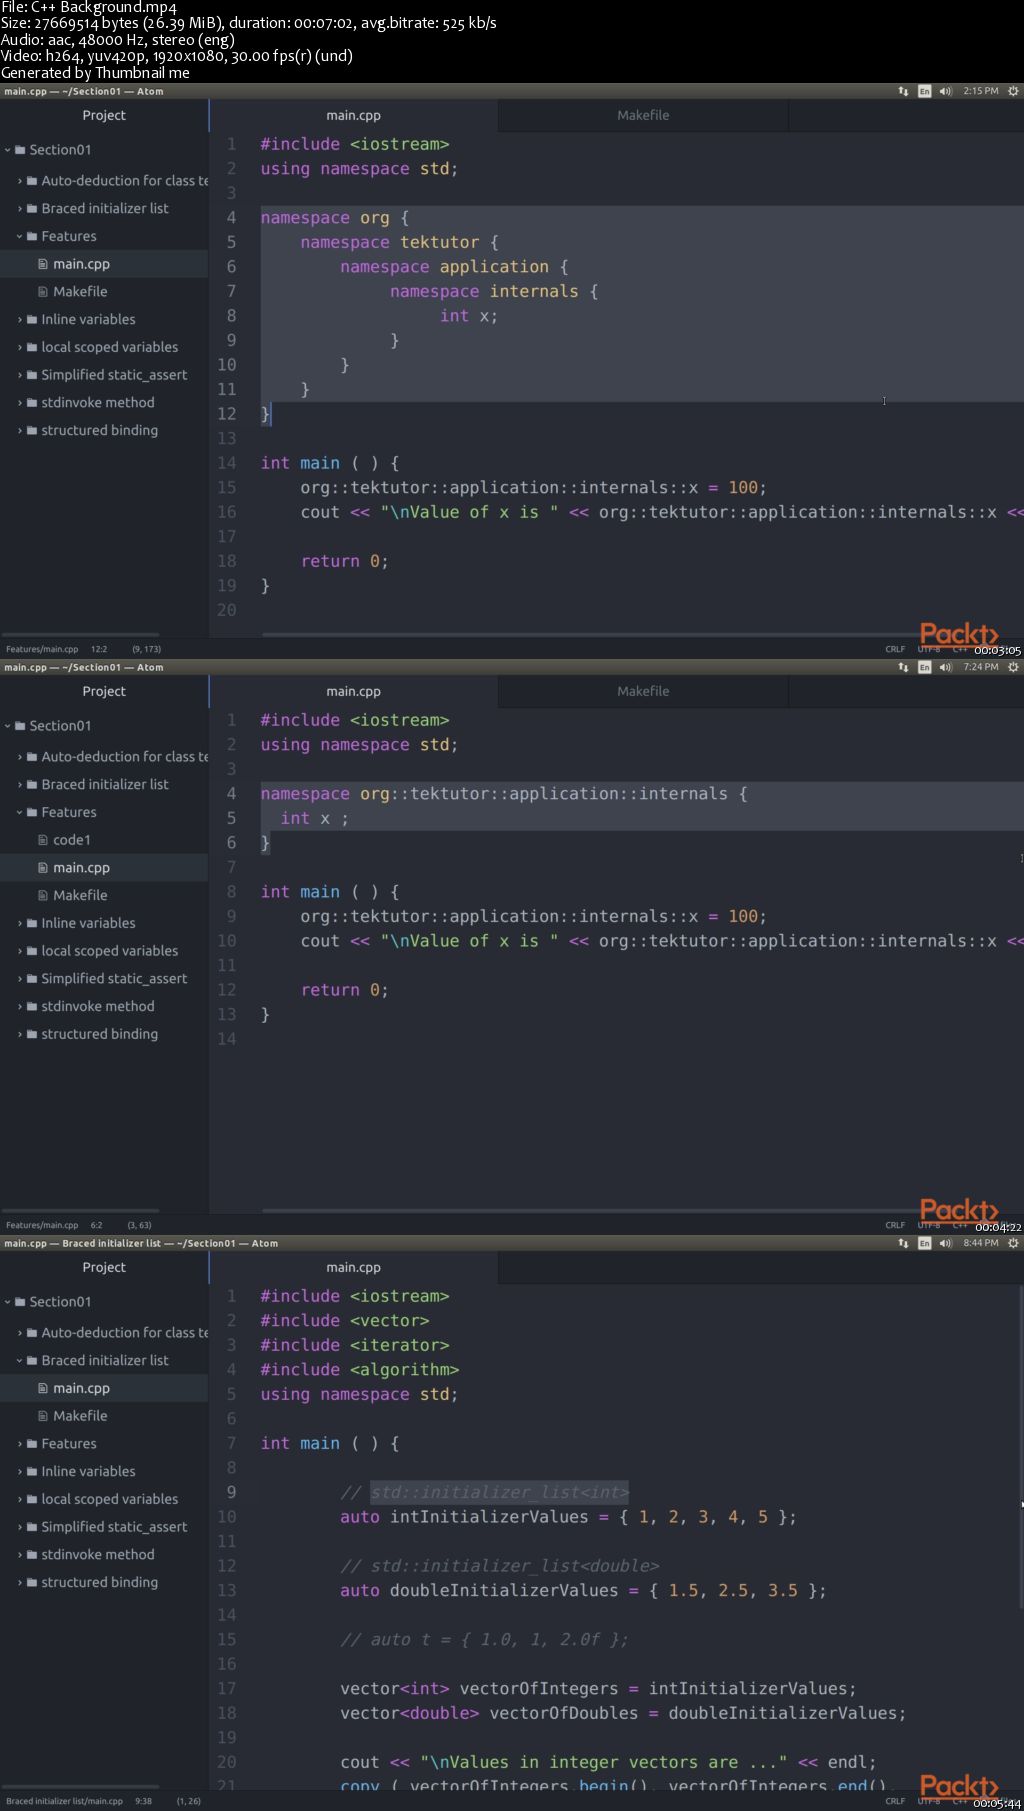The height and width of the screenshot is (1811, 1024).
Task: Click CRLF line ending in 7:24 PM window
Action: pyautogui.click(x=895, y=1225)
